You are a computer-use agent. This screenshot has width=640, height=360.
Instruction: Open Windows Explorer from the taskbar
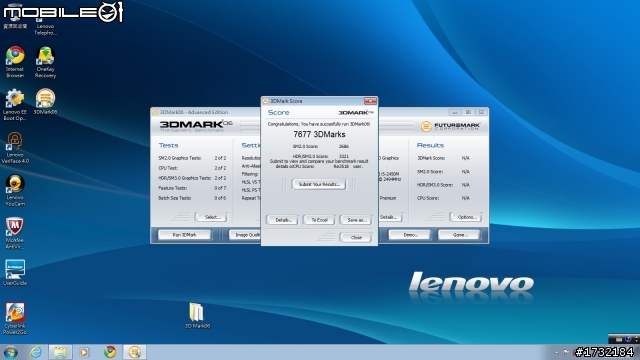60,352
